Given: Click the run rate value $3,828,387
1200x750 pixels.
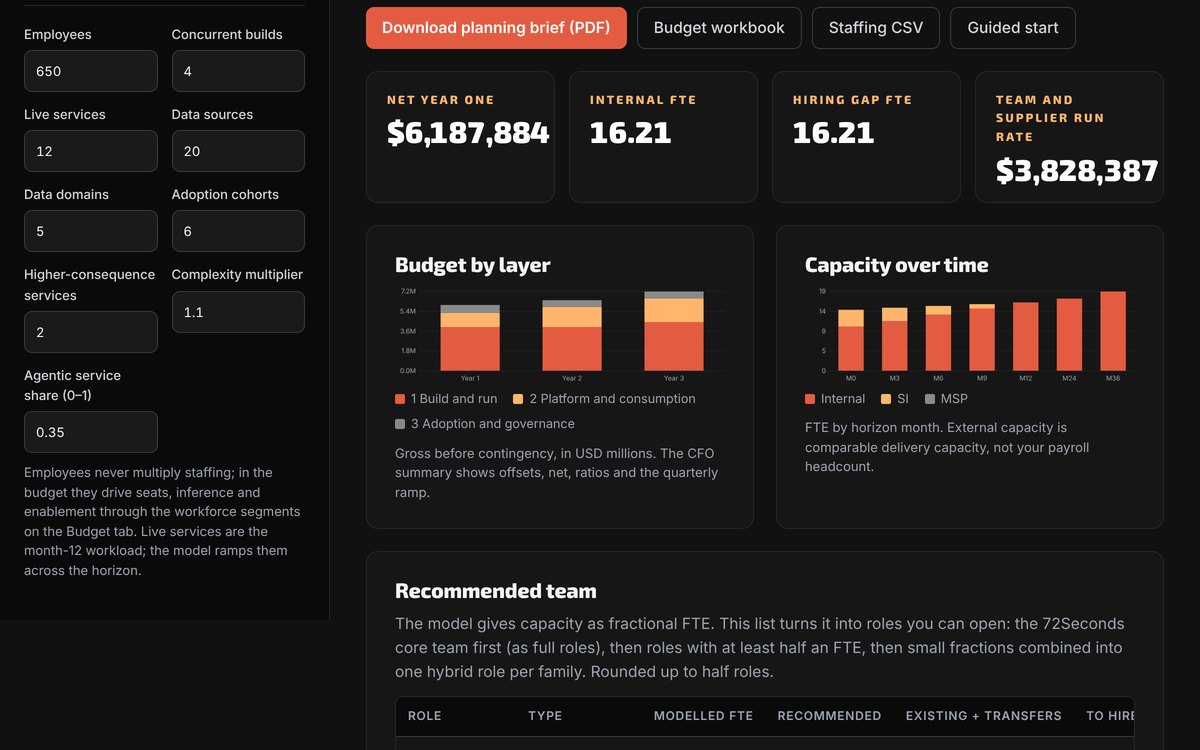Looking at the screenshot, I should pos(1077,171).
